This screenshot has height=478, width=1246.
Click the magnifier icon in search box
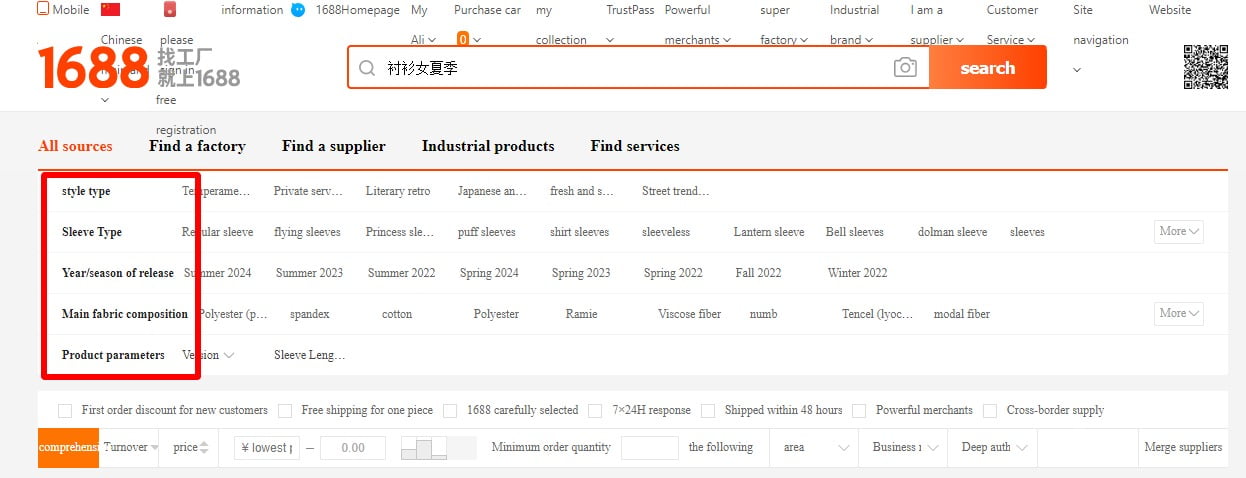367,68
